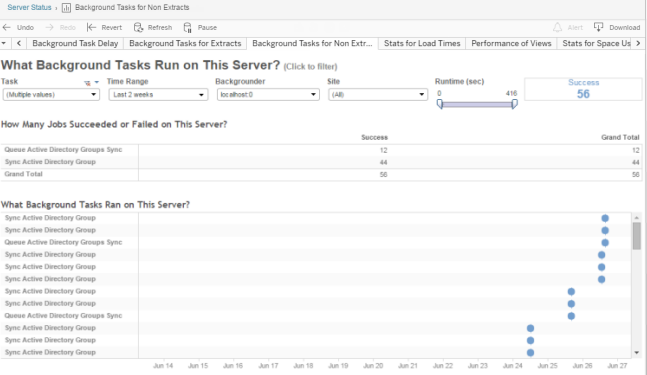This screenshot has height=375, width=647.
Task: Switch to Performance of Views tab
Action: tap(511, 43)
